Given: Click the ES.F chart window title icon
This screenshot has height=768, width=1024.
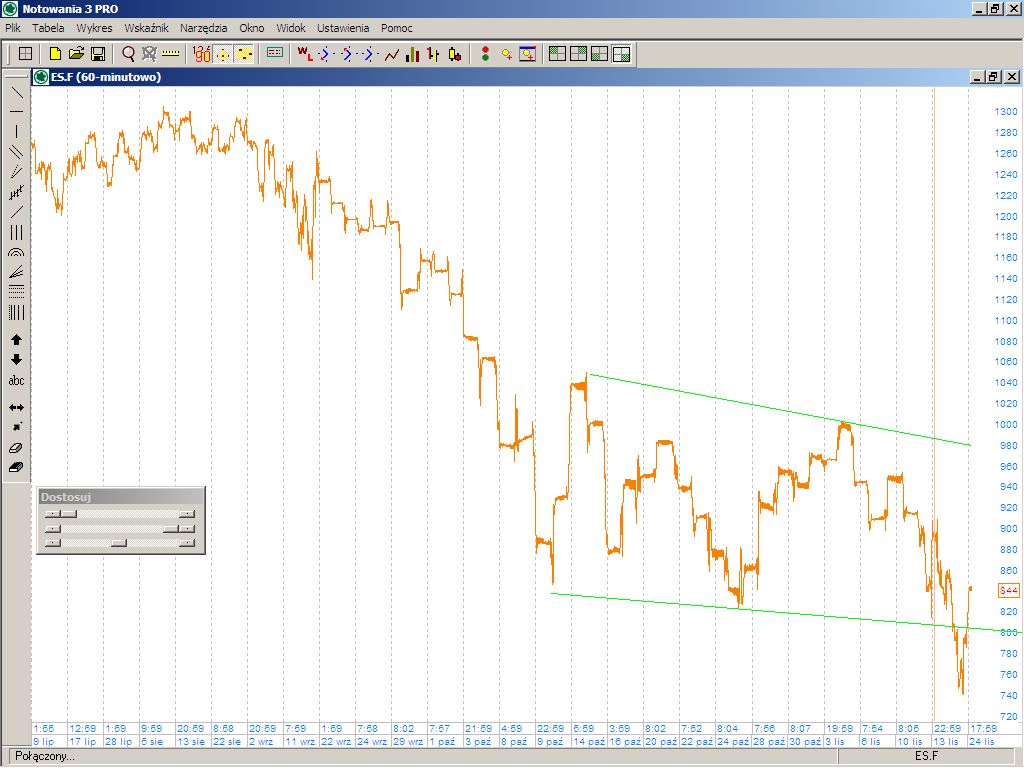Looking at the screenshot, I should pyautogui.click(x=41, y=77).
